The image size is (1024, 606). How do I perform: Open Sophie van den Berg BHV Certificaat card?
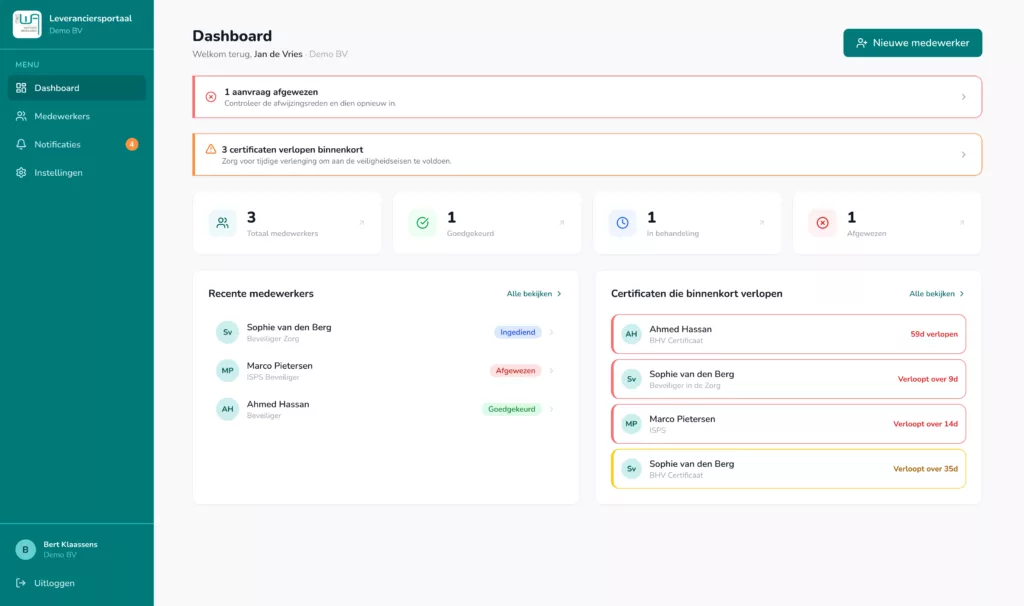(x=788, y=469)
